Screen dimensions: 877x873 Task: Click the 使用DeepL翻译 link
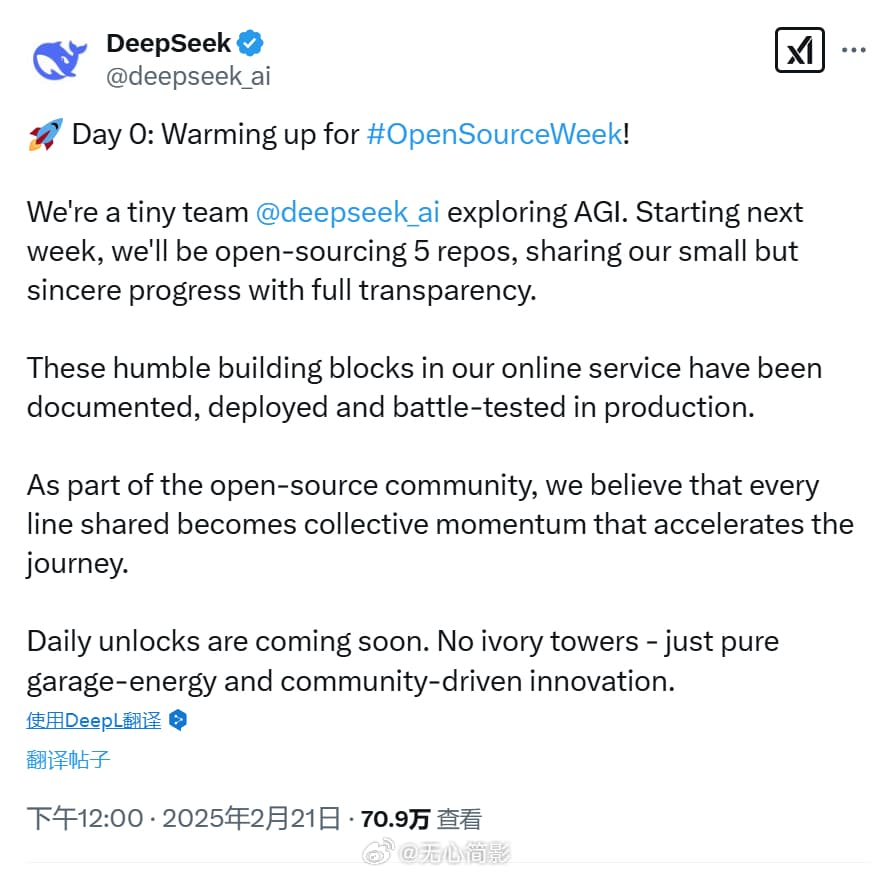[x=94, y=720]
